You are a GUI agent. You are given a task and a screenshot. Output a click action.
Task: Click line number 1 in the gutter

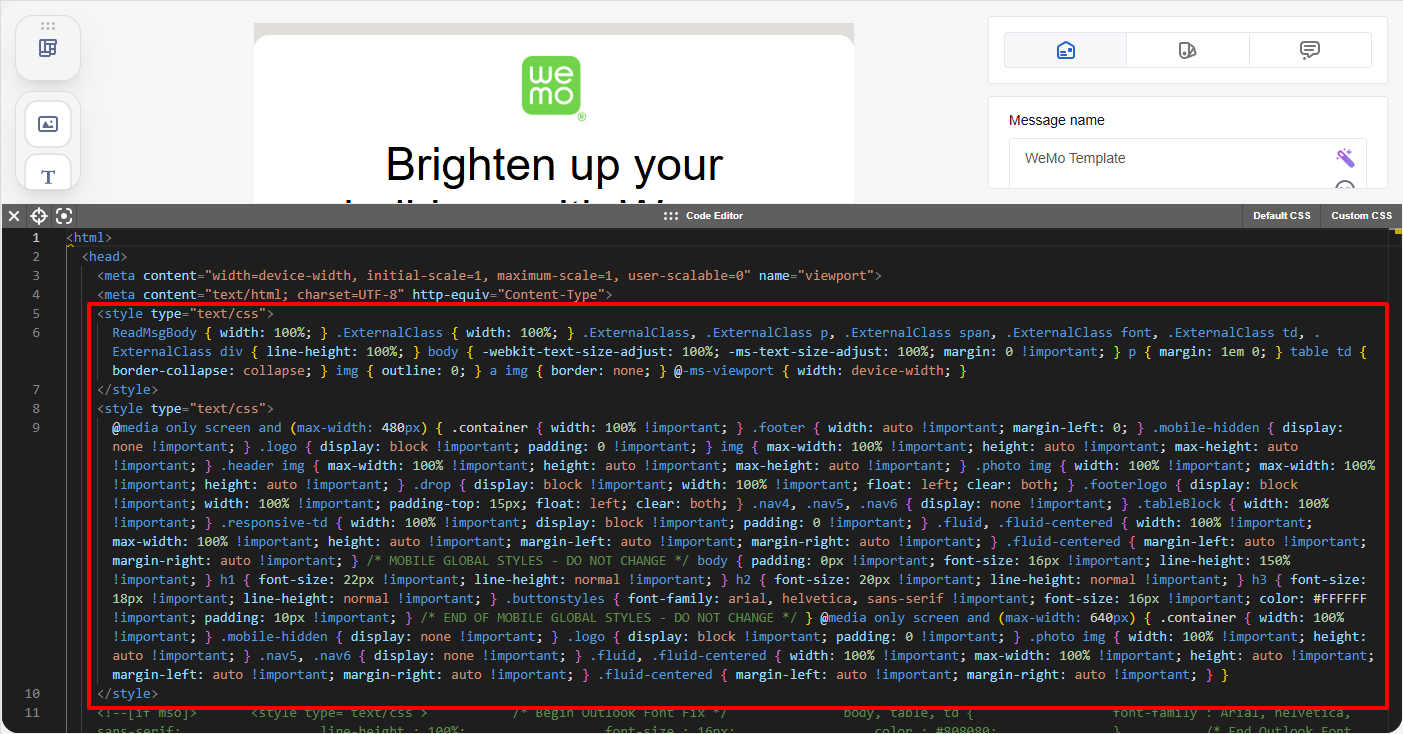35,238
